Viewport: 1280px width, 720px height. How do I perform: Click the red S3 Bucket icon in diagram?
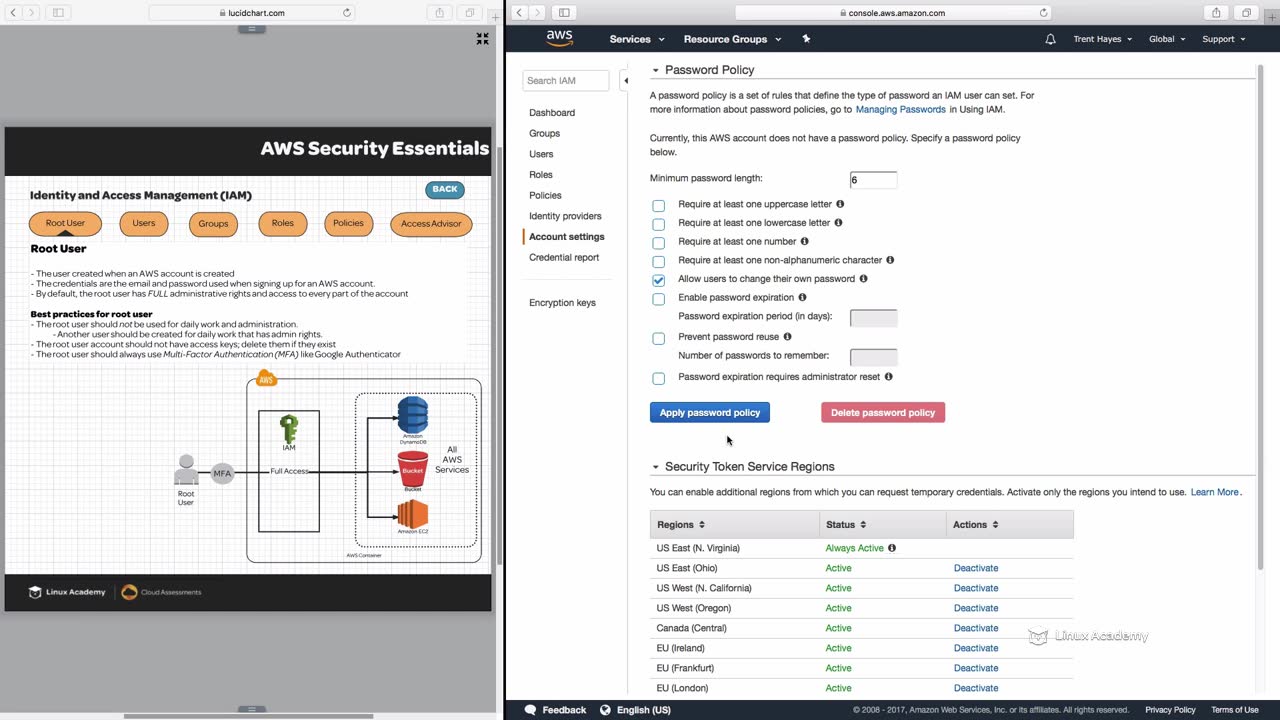[x=413, y=468]
